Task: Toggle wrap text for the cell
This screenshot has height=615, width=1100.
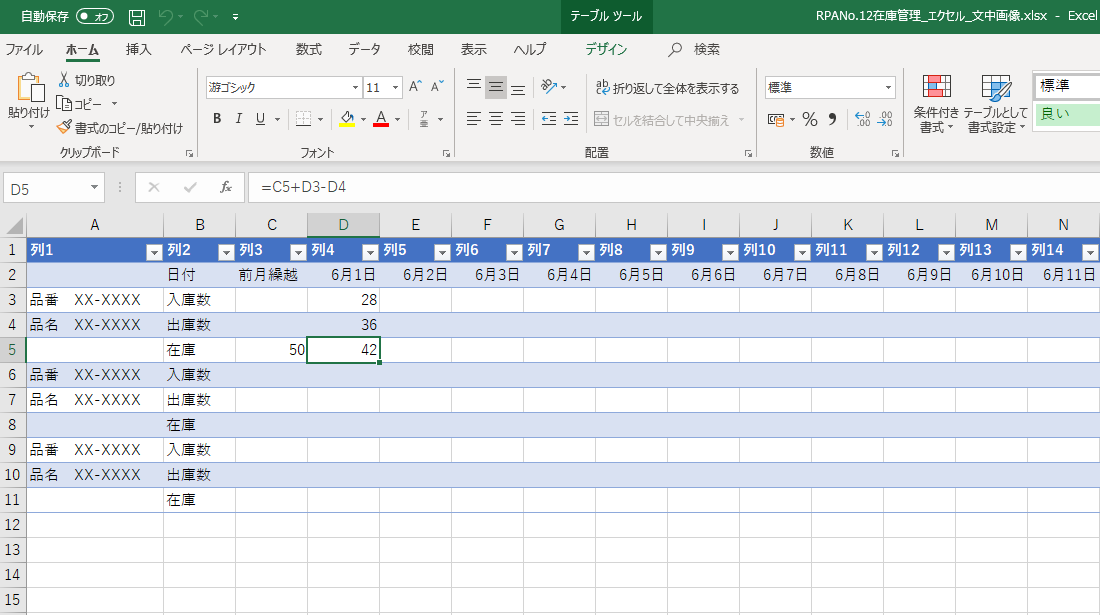Action: point(667,88)
